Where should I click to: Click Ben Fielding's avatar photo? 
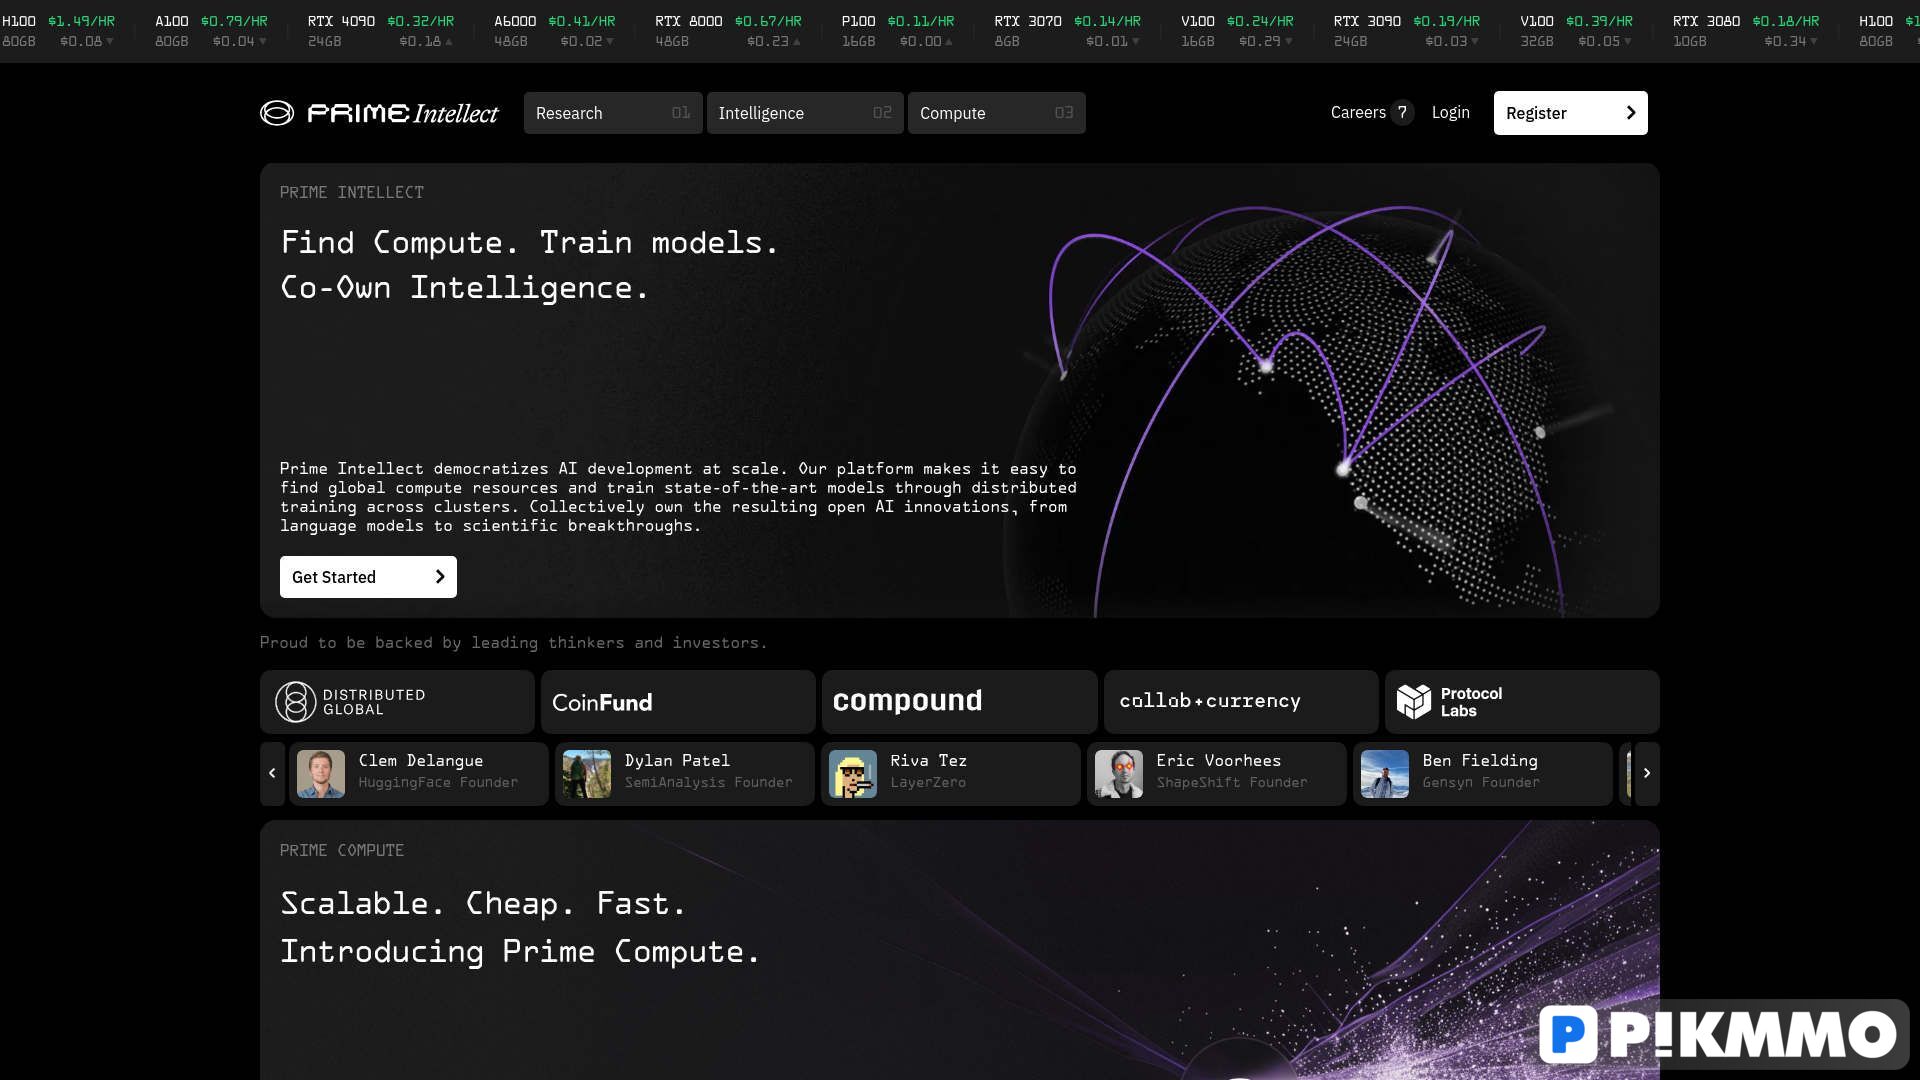(x=1385, y=774)
